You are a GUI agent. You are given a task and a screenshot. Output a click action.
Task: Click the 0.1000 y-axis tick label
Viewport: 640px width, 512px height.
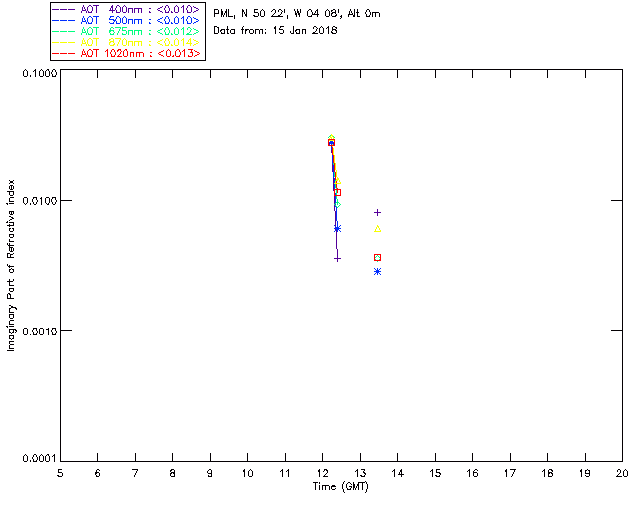pyautogui.click(x=40, y=73)
